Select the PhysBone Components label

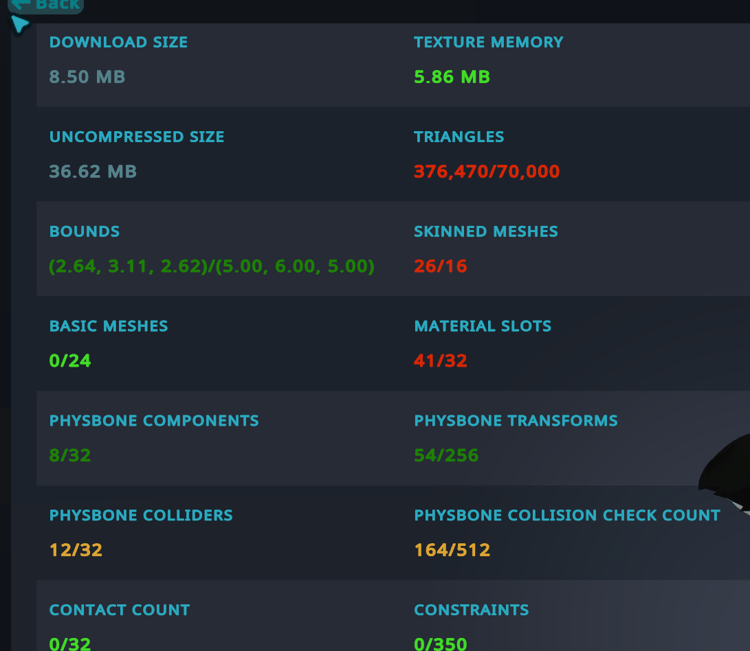(154, 421)
